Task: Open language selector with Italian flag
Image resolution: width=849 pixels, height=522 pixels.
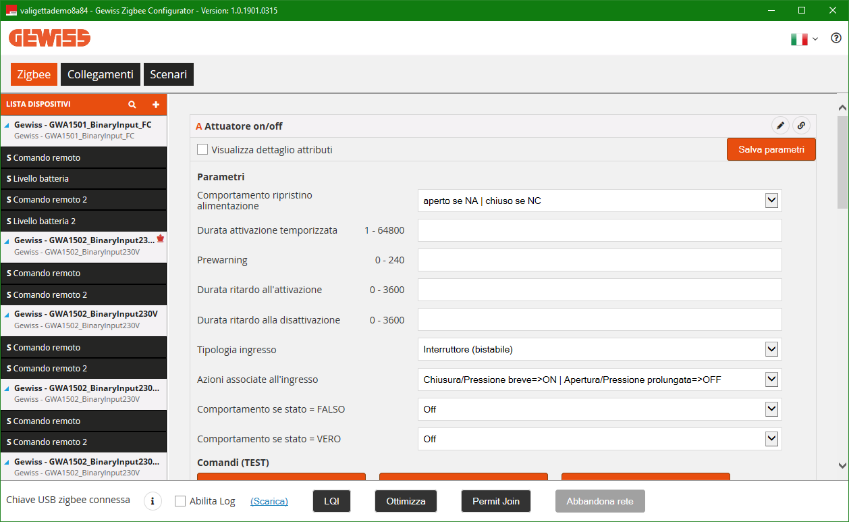Action: 804,39
